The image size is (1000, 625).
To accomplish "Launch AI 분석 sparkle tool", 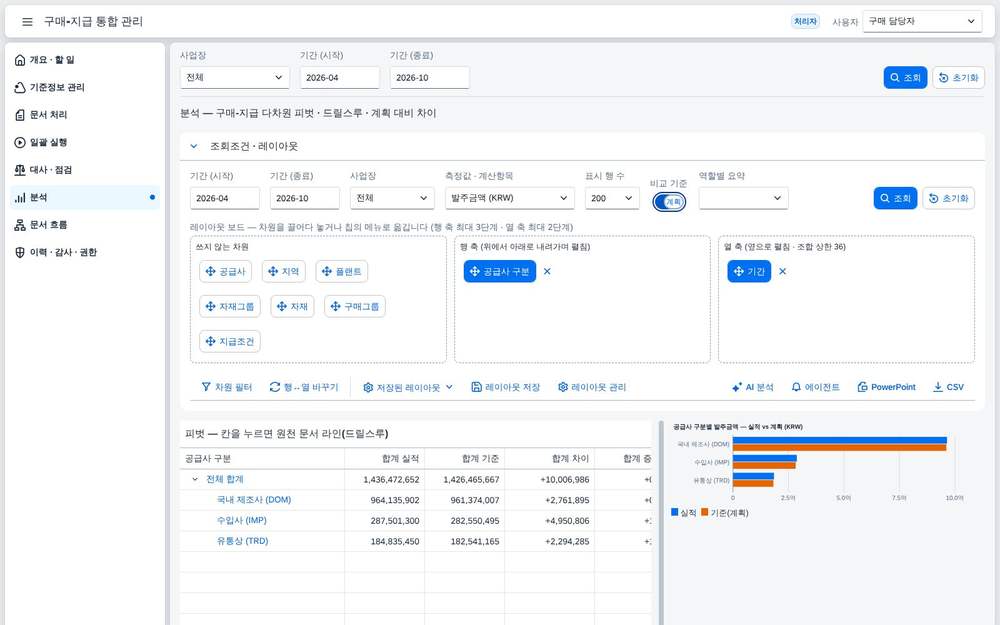I will point(753,387).
